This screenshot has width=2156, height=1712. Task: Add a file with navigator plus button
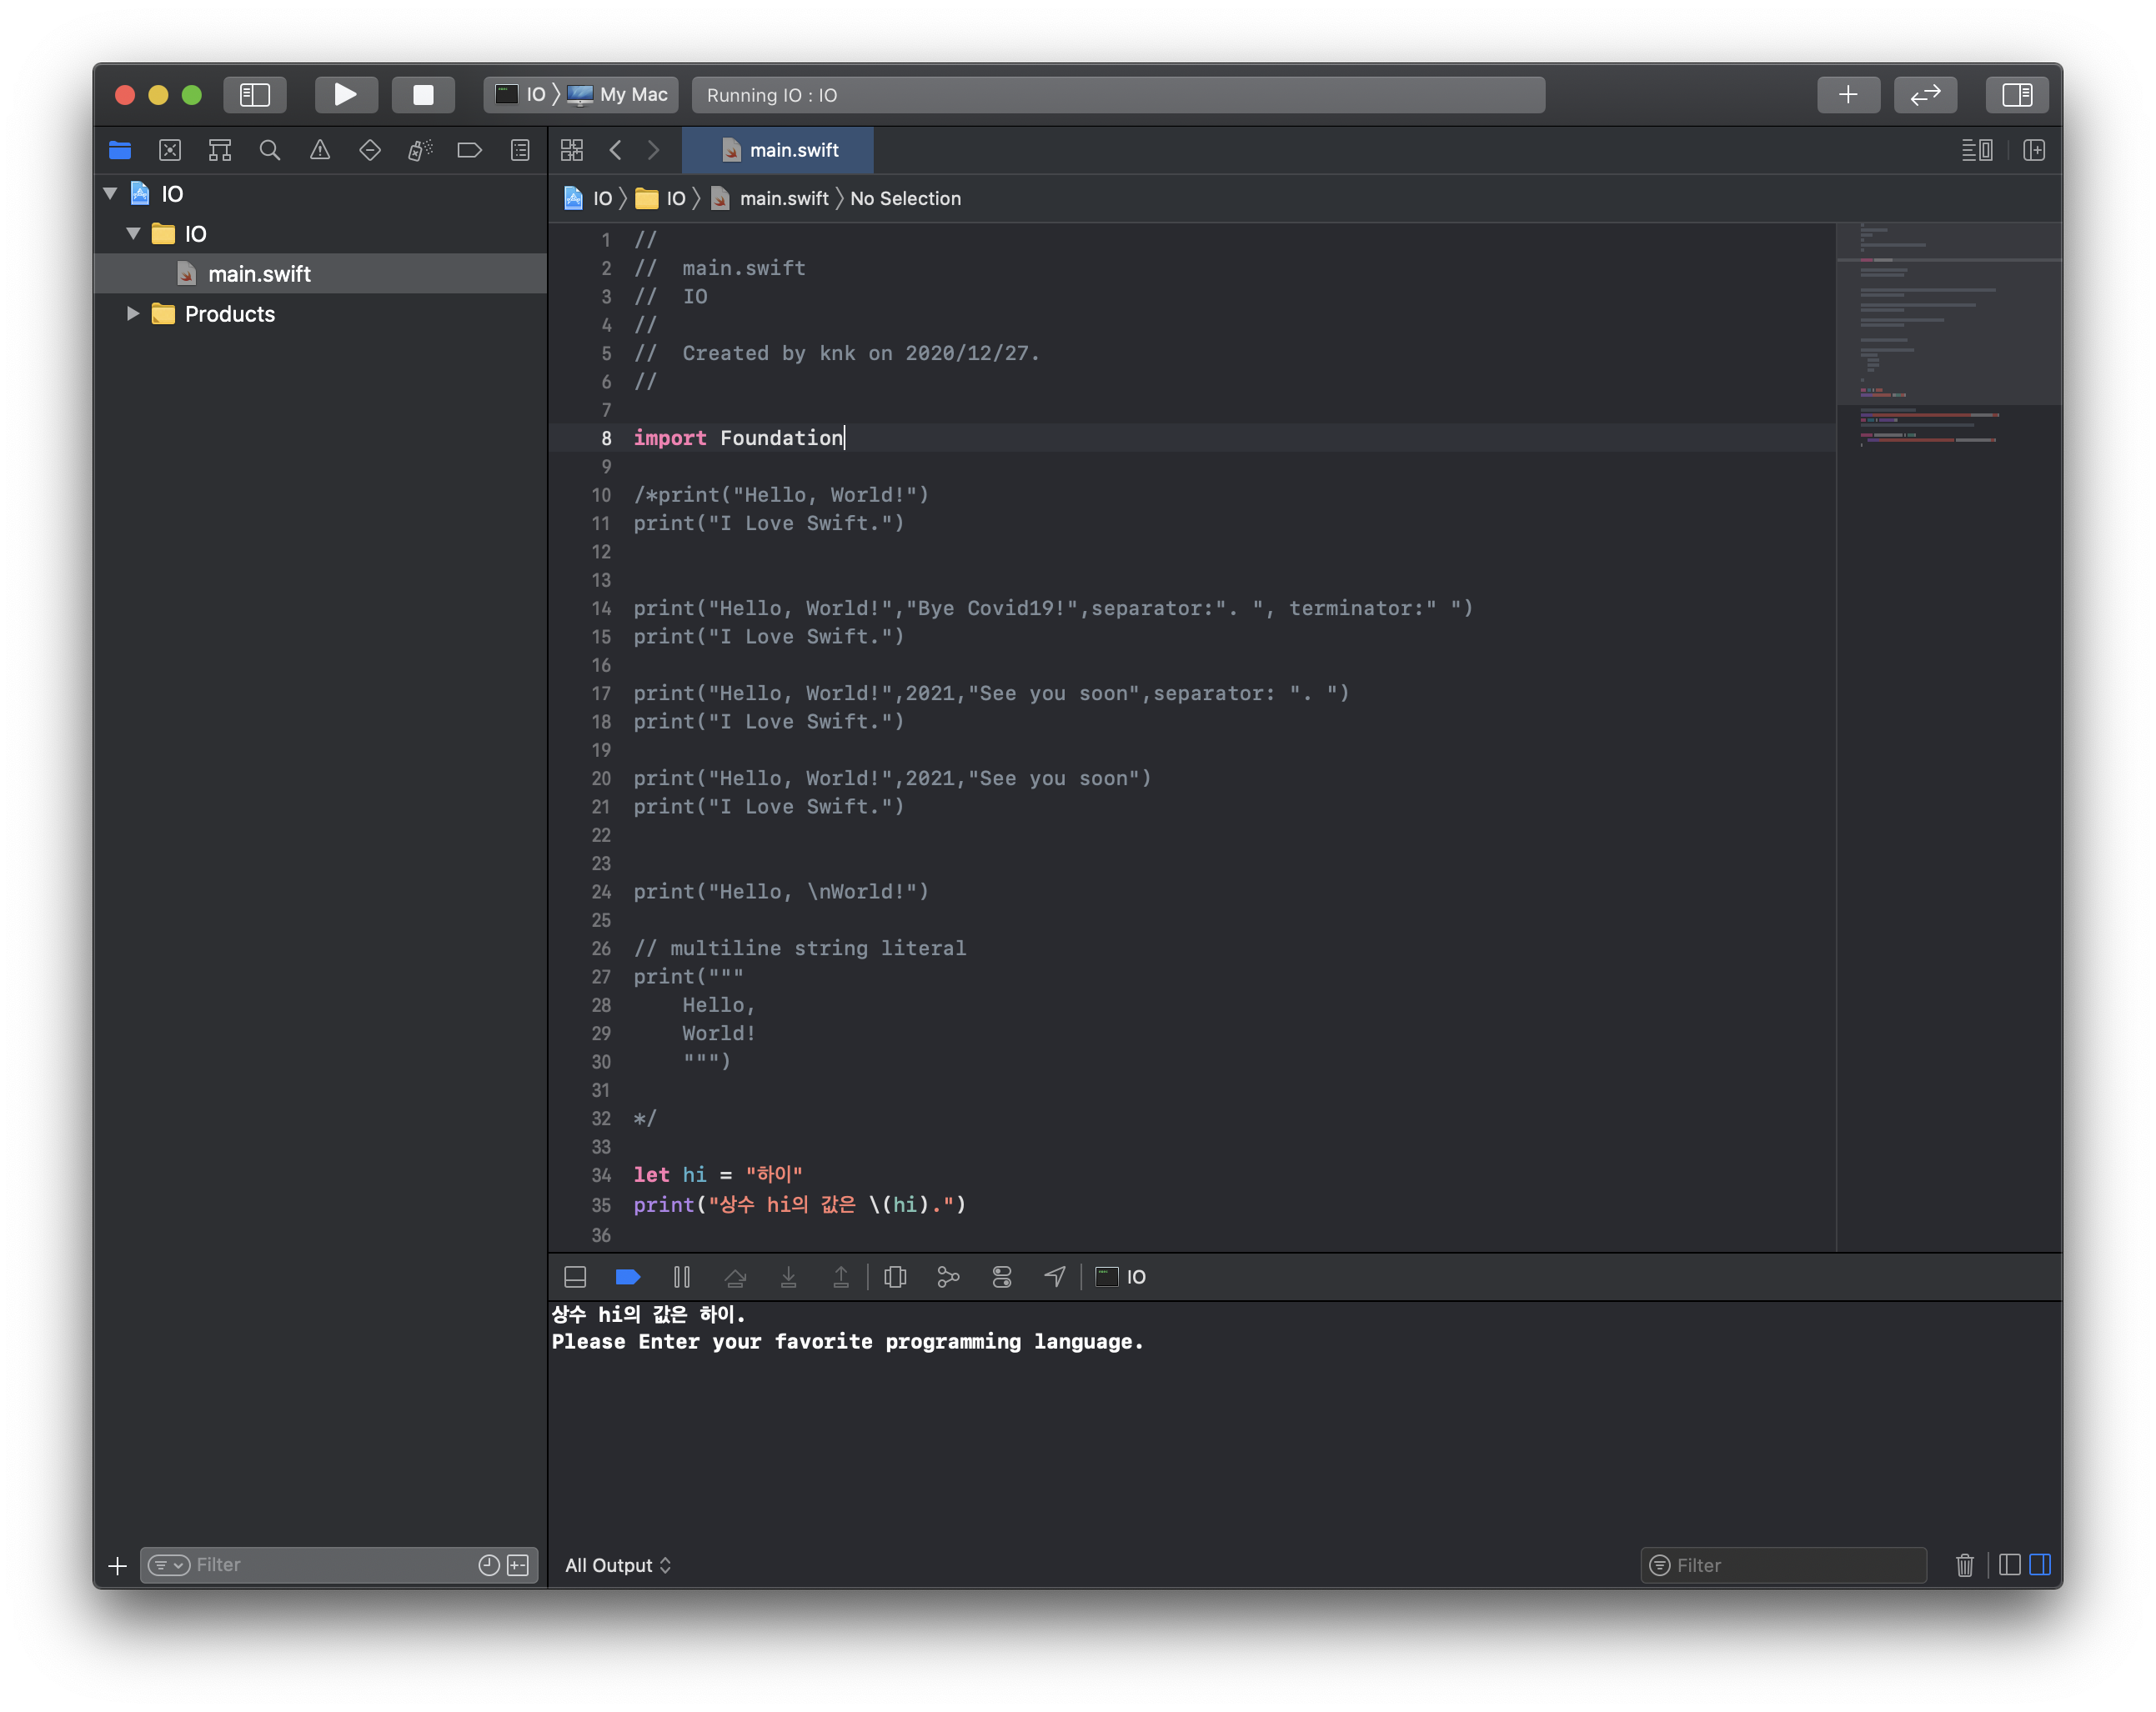pyautogui.click(x=117, y=1565)
